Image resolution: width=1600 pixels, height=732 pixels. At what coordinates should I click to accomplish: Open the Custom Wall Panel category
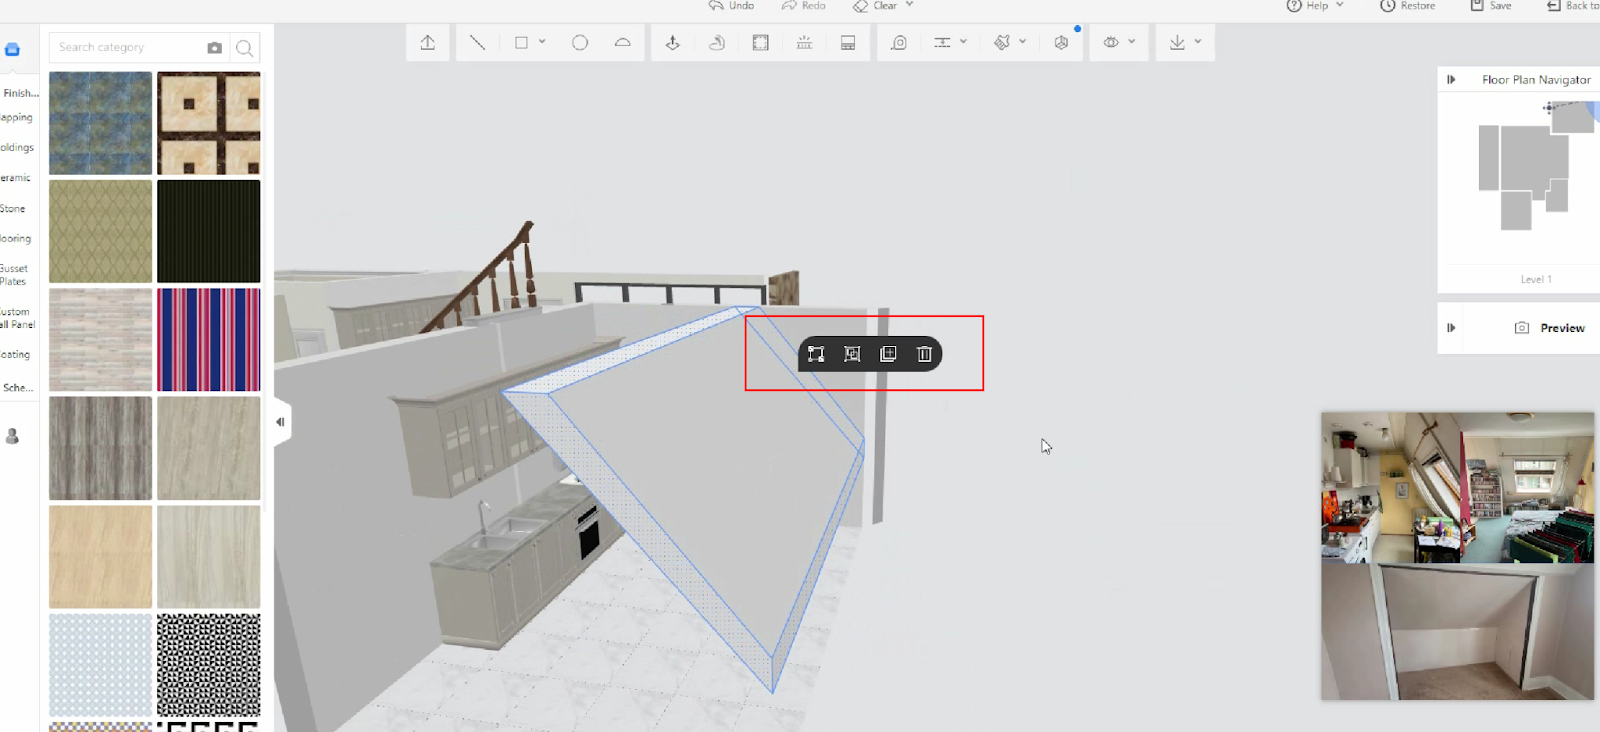click(18, 318)
